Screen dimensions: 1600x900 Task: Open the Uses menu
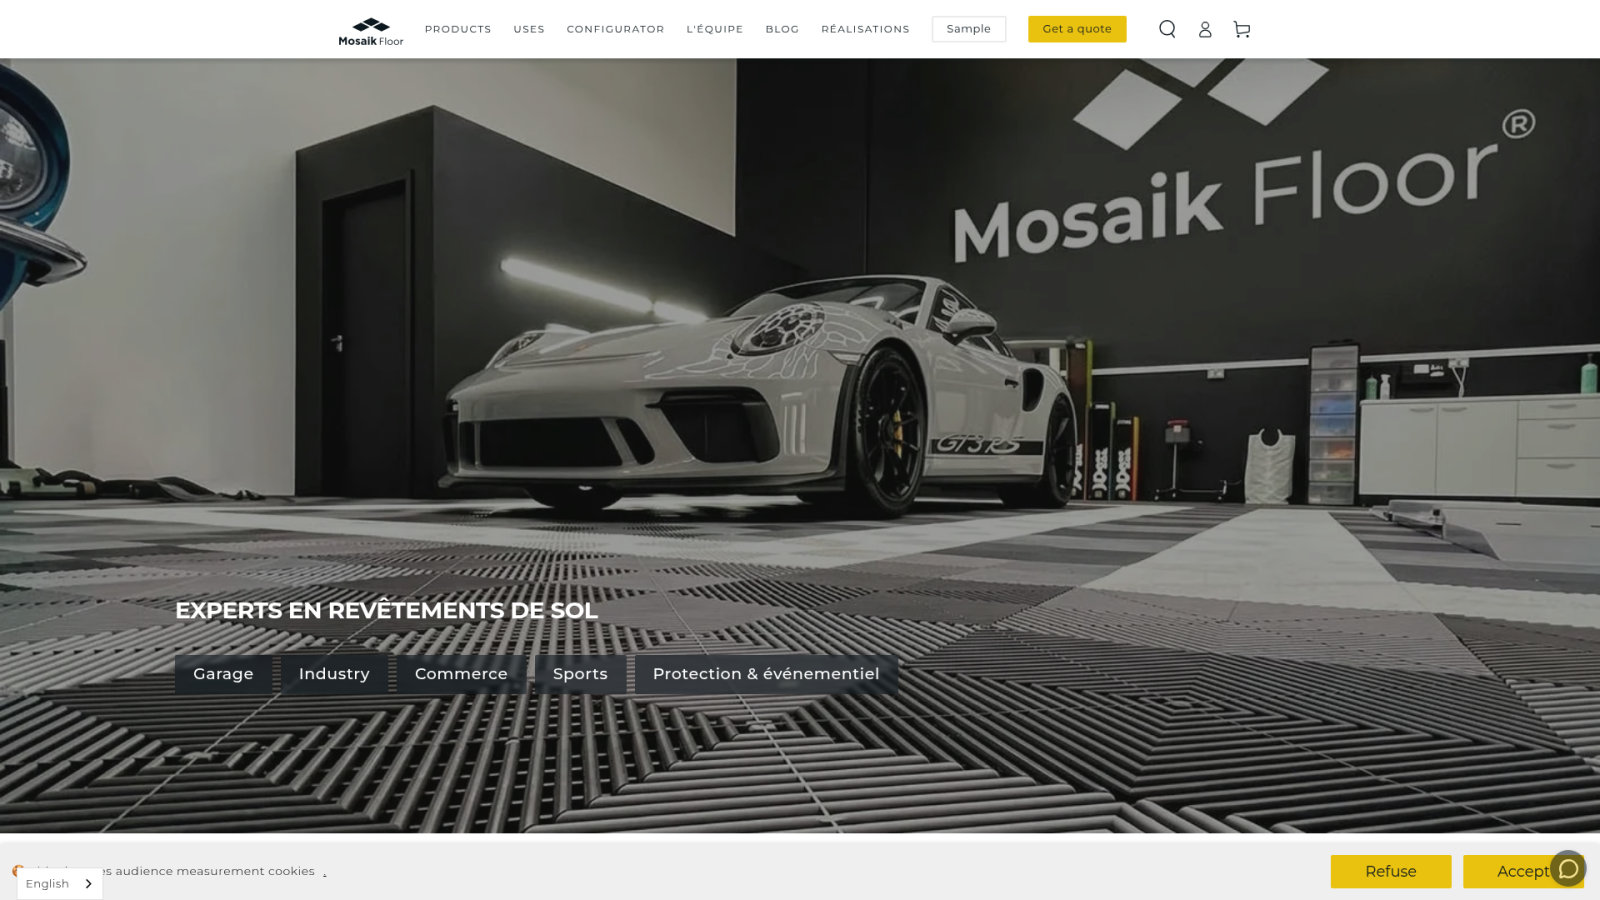pos(529,29)
